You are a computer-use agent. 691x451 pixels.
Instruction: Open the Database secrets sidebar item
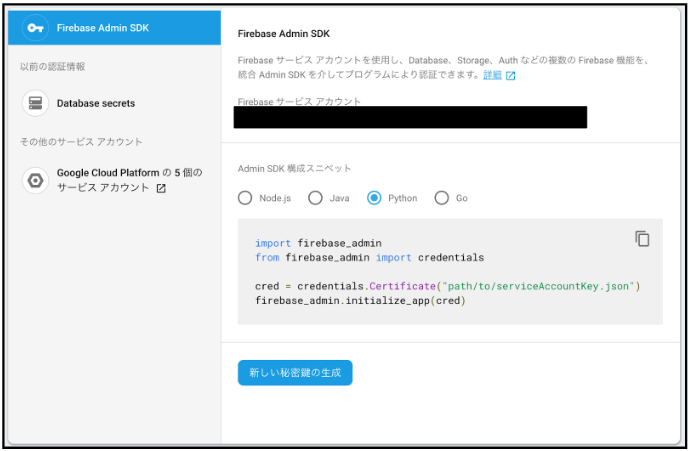pos(115,103)
